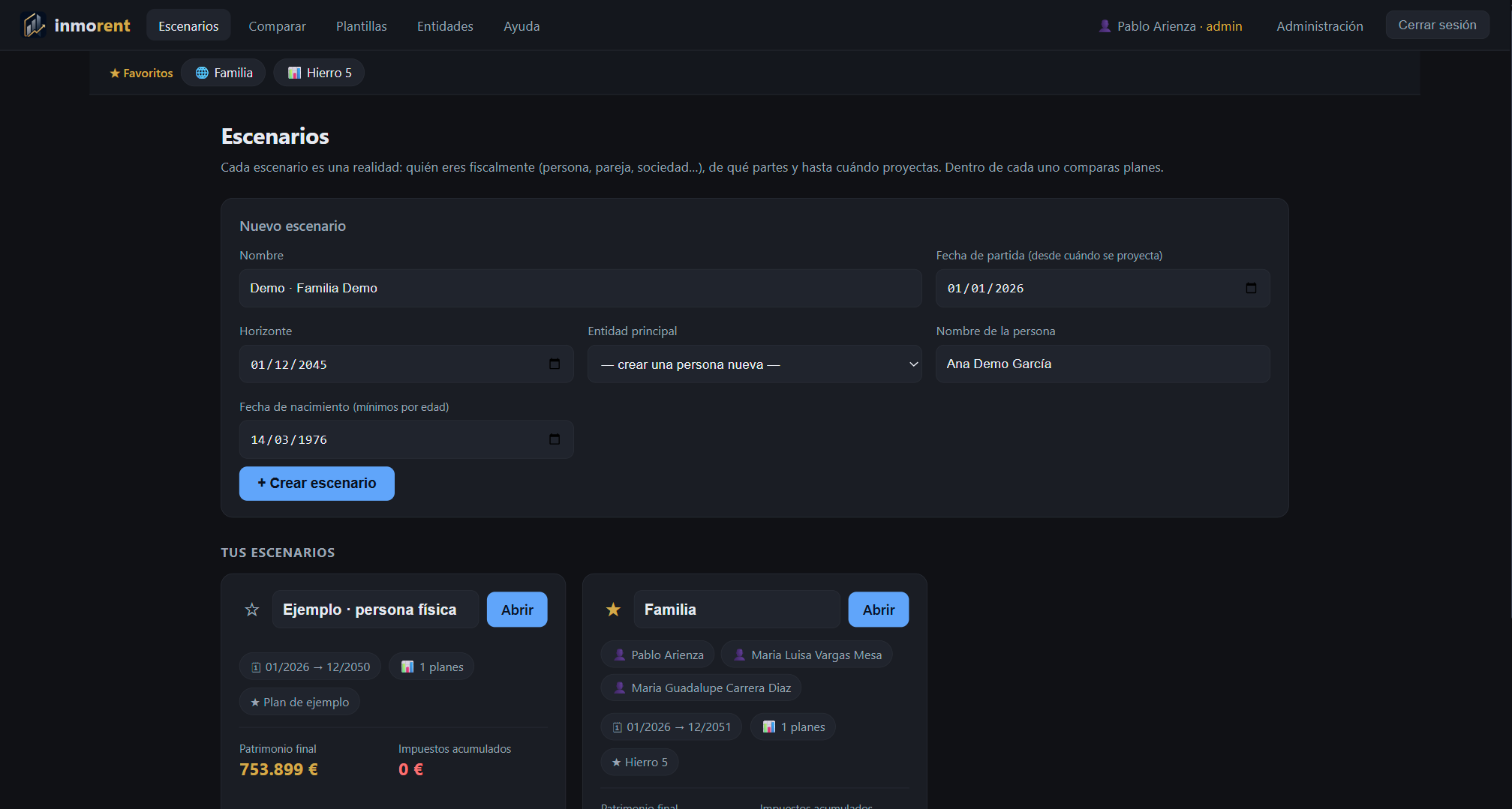The height and width of the screenshot is (809, 1512).
Task: Open the Hierro 5 favorite shortcut chip
Action: 319,73
